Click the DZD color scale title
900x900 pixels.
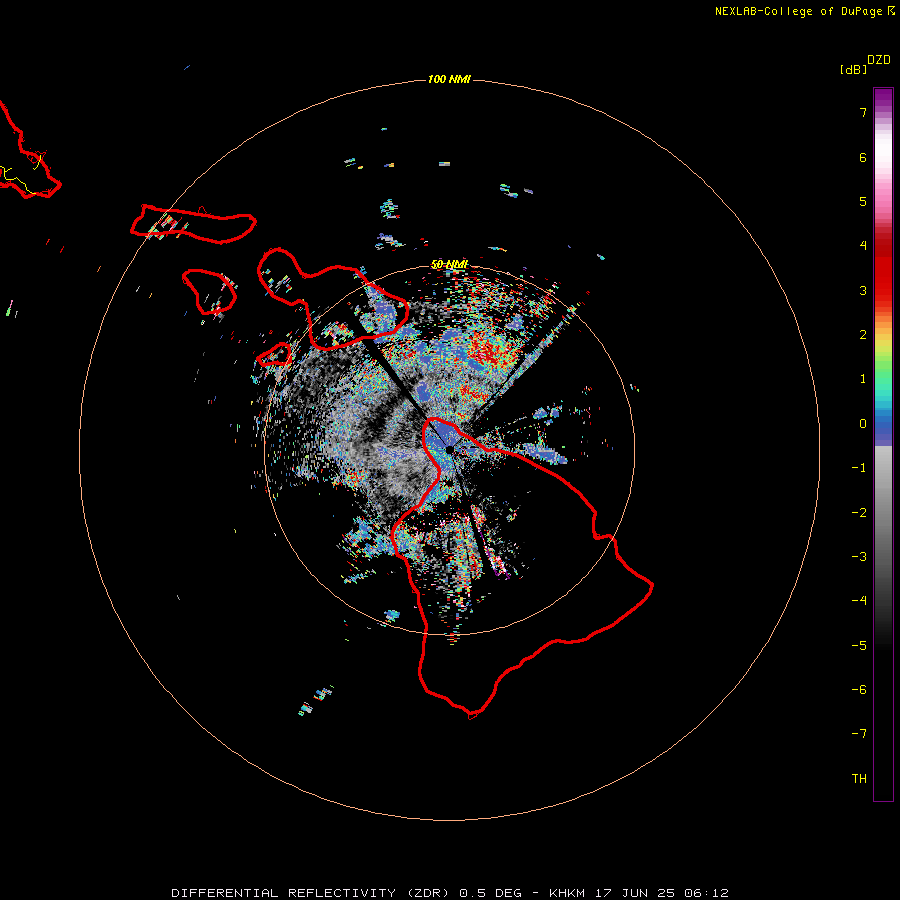click(x=879, y=60)
